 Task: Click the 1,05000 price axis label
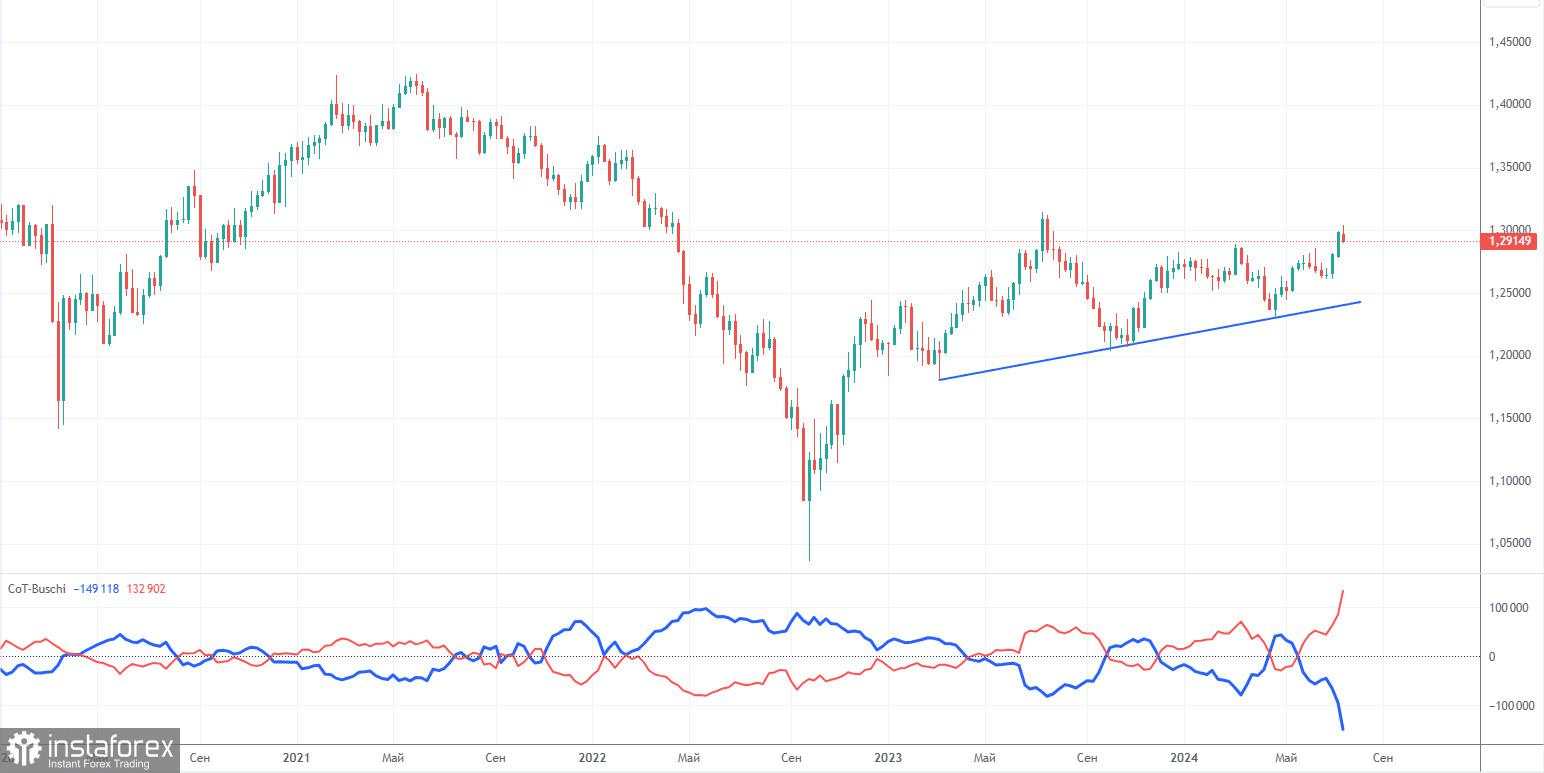pyautogui.click(x=1511, y=543)
